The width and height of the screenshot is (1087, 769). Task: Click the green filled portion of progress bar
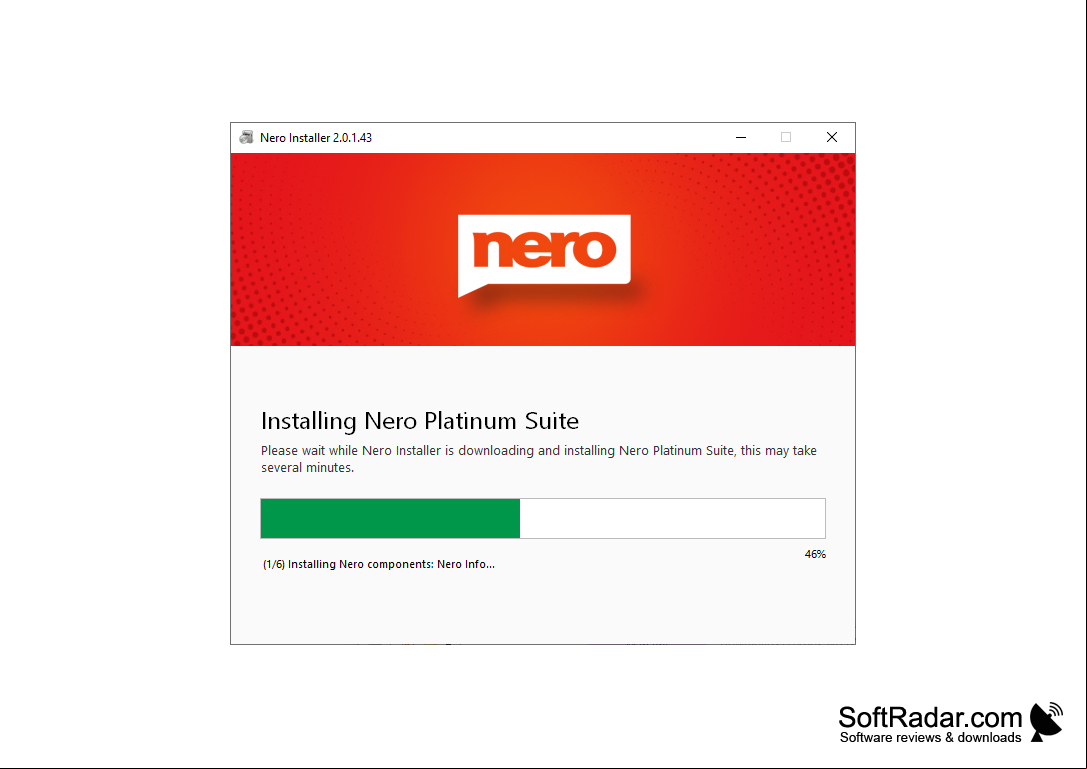tap(390, 518)
